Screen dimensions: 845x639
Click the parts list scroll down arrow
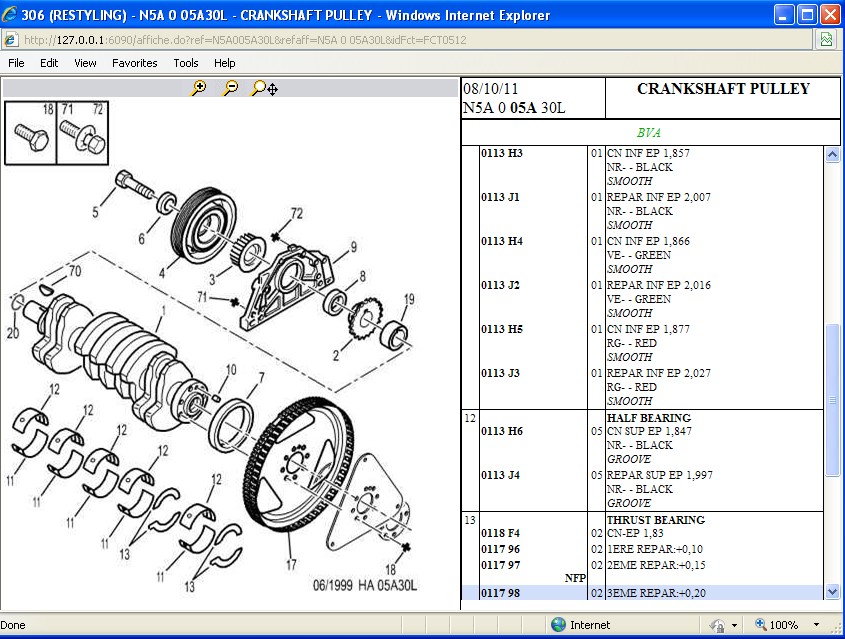(832, 592)
